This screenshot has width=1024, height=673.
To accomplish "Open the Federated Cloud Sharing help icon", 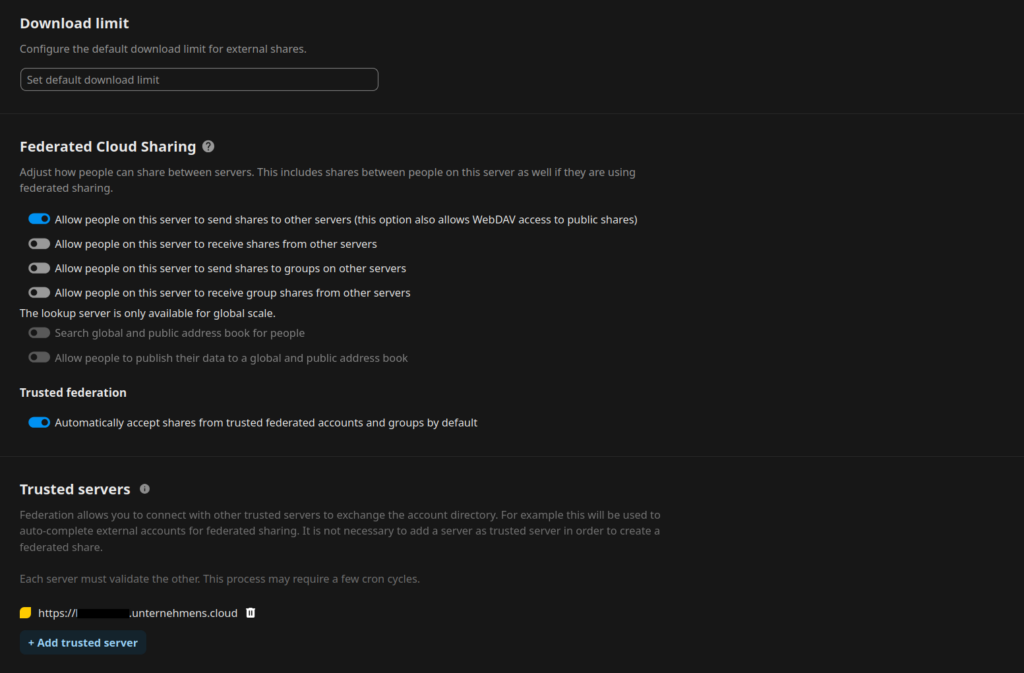I will [208, 146].
